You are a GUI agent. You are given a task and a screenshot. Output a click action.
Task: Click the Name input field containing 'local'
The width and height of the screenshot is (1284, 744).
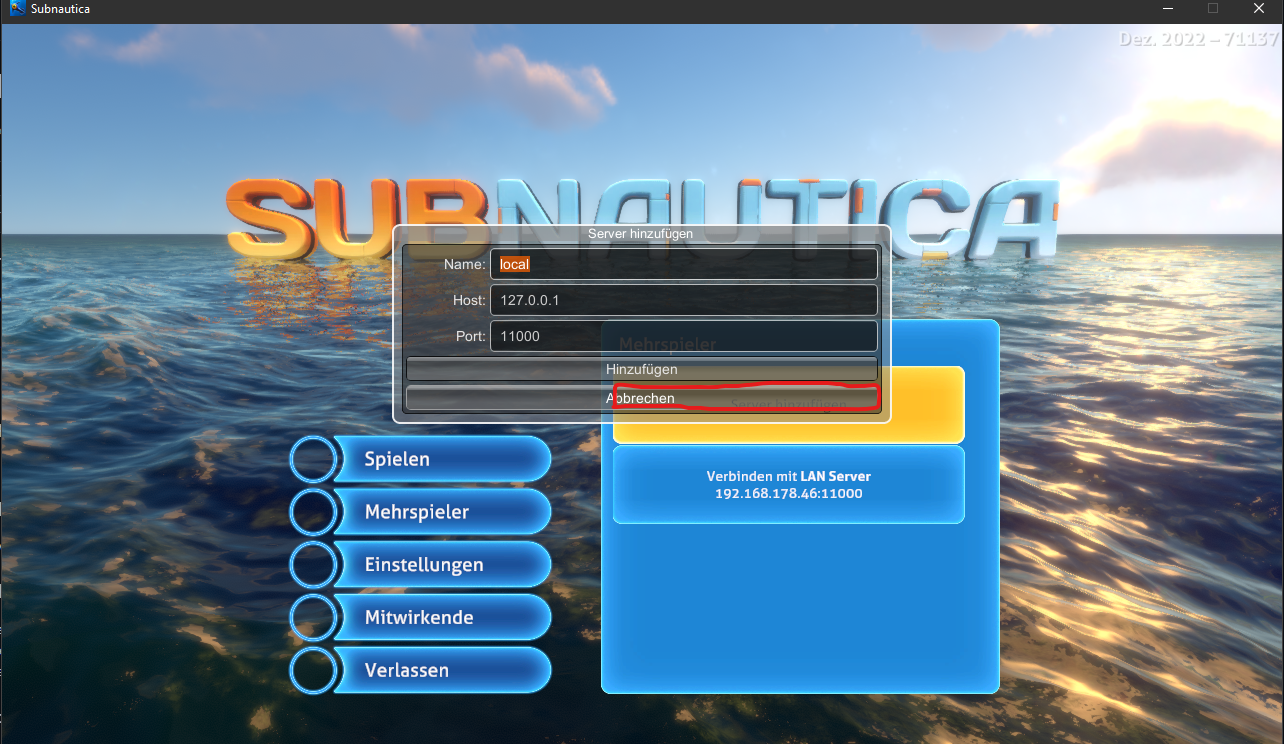[683, 264]
